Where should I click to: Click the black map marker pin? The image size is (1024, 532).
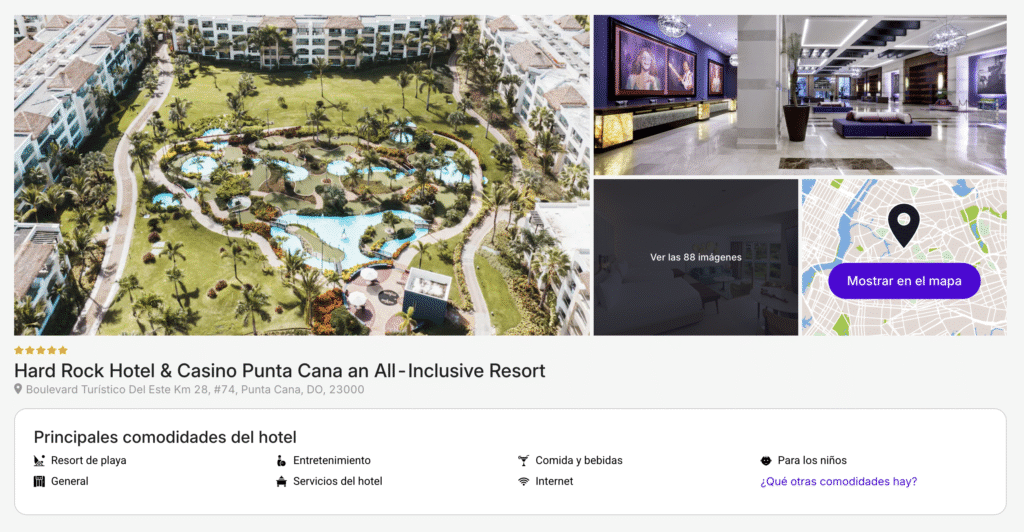(903, 225)
